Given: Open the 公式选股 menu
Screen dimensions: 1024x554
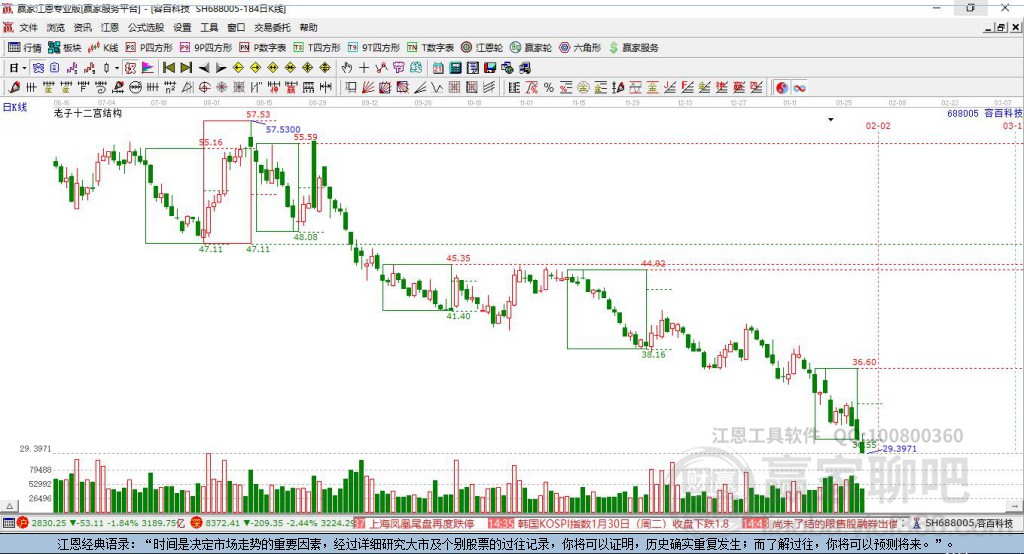Looking at the screenshot, I should [x=146, y=27].
